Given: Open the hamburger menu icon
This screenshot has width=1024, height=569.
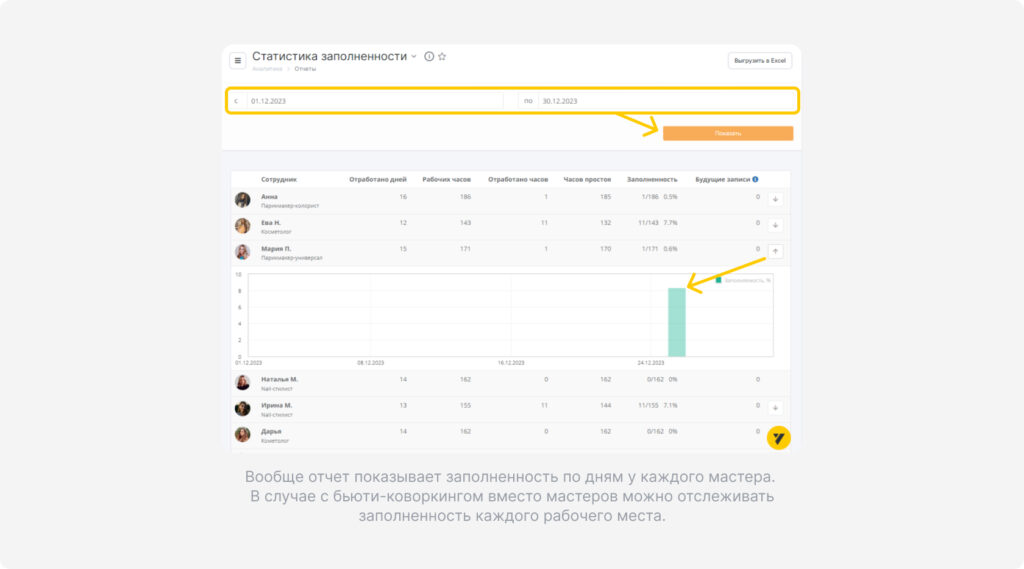Looking at the screenshot, I should pyautogui.click(x=238, y=61).
